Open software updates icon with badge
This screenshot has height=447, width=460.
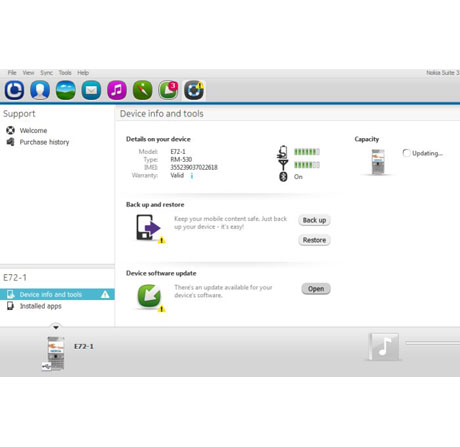(168, 90)
